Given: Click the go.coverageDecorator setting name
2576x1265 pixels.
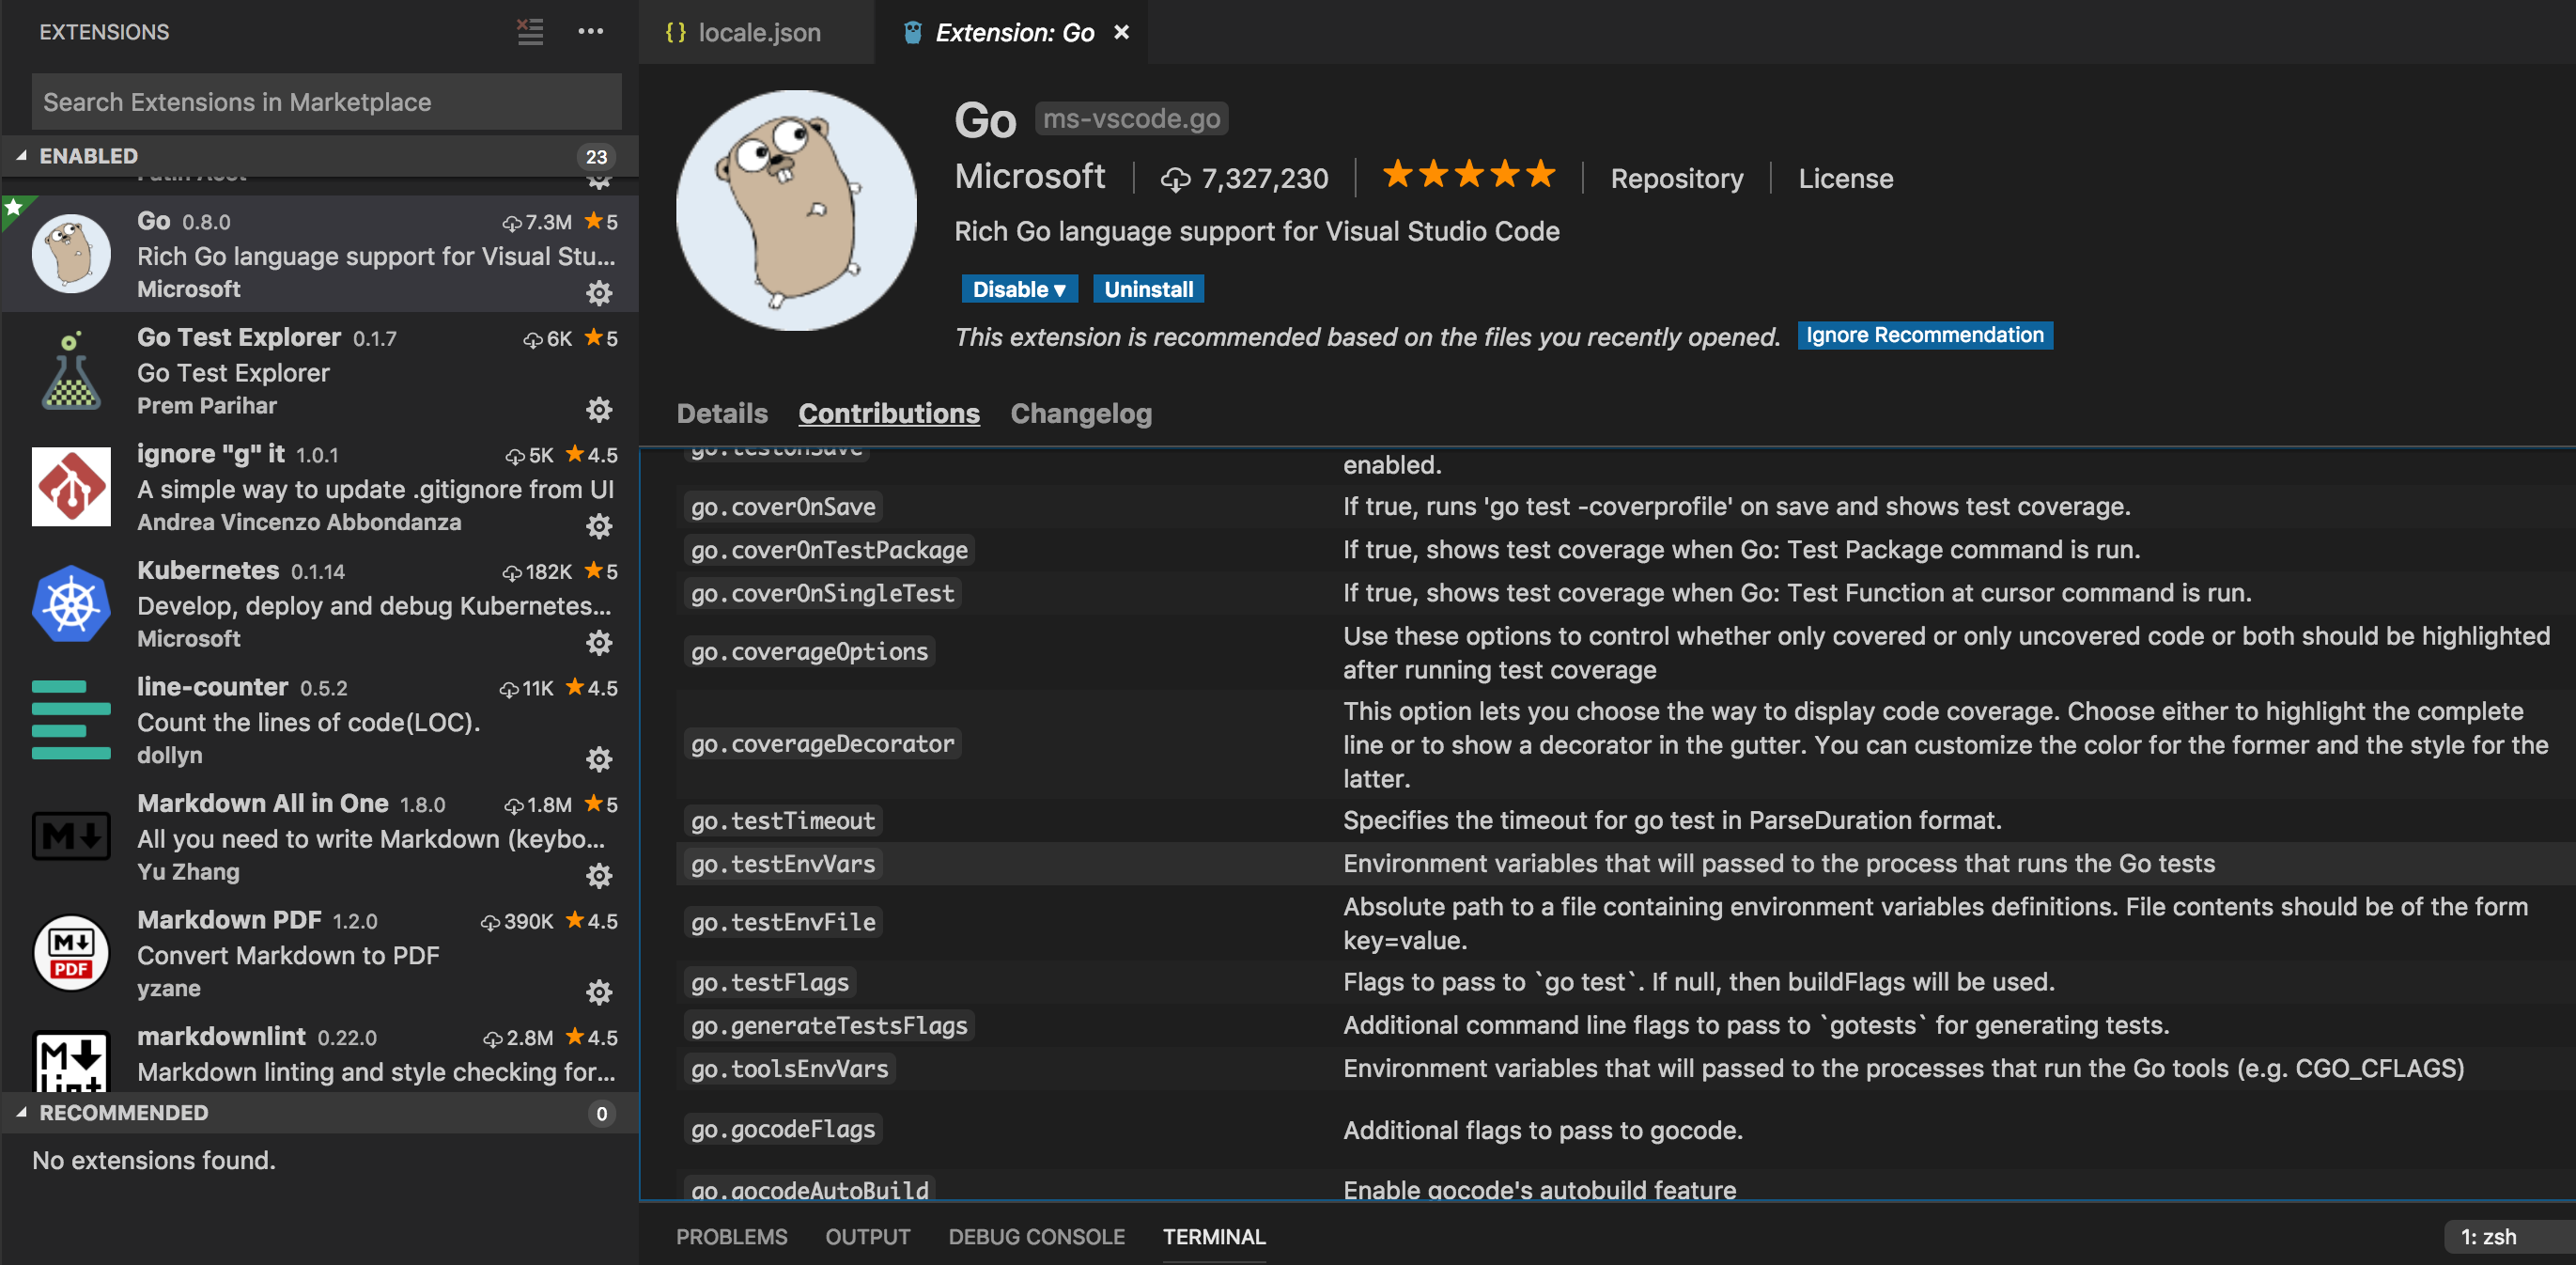Looking at the screenshot, I should (822, 744).
